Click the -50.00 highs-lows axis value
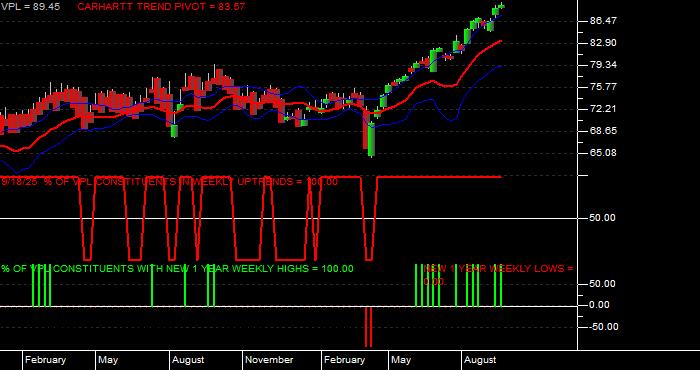Screen dimensions: 700x370 point(604,327)
